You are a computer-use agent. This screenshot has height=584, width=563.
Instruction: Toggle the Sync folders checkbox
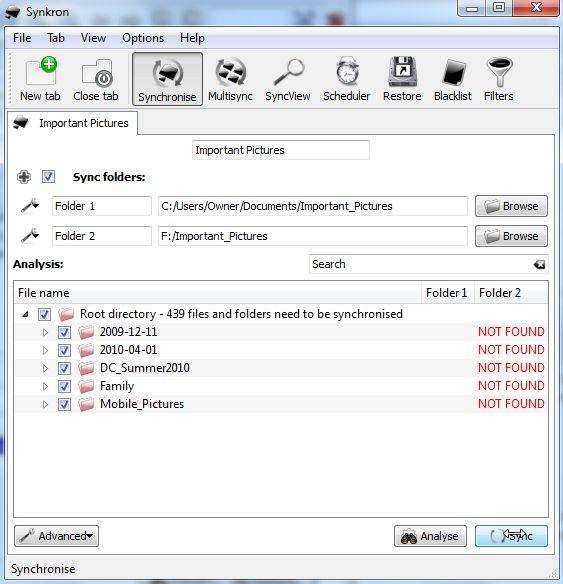click(48, 177)
